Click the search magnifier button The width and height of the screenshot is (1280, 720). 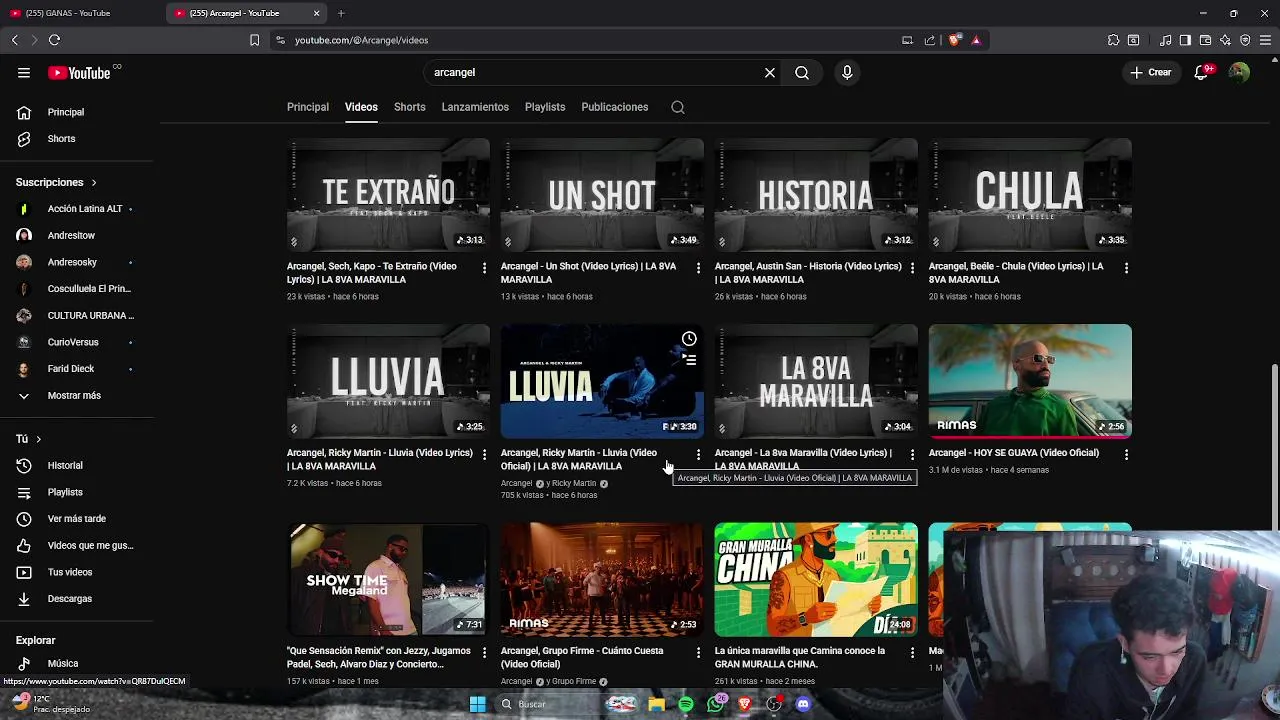pos(802,72)
